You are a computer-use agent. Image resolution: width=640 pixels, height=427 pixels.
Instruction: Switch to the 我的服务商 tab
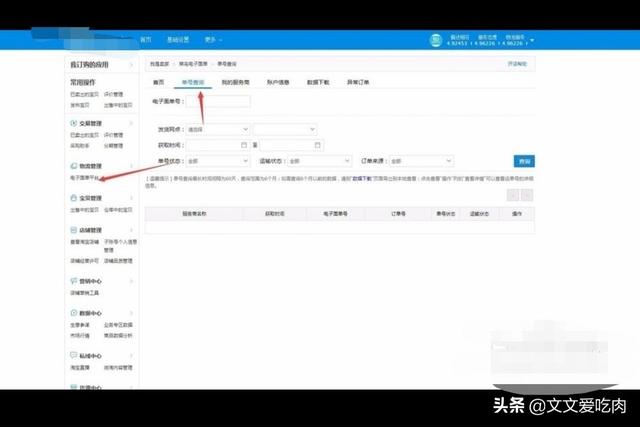(235, 81)
